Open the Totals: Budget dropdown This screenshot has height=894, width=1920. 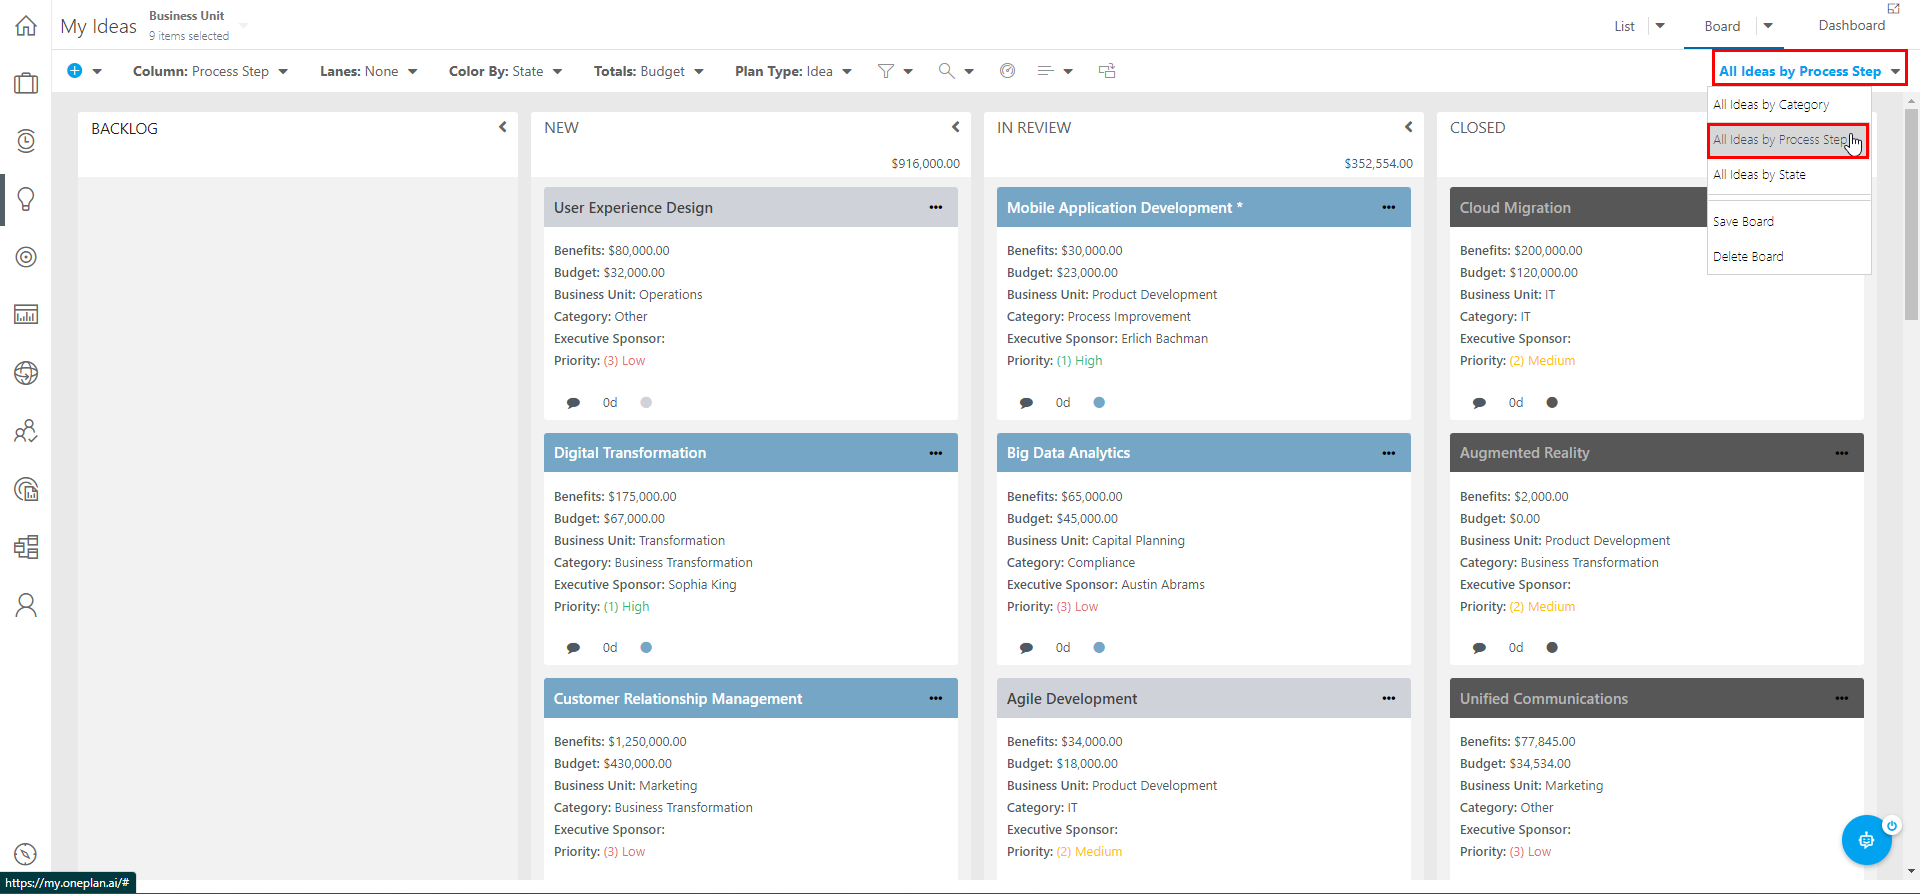point(648,71)
